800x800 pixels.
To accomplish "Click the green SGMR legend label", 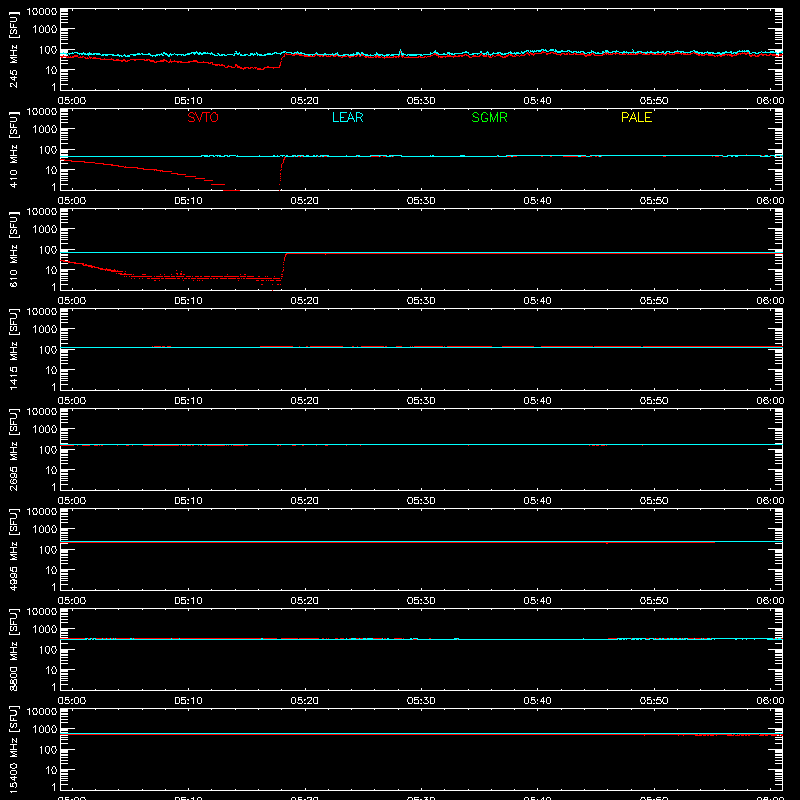I will tap(489, 117).
